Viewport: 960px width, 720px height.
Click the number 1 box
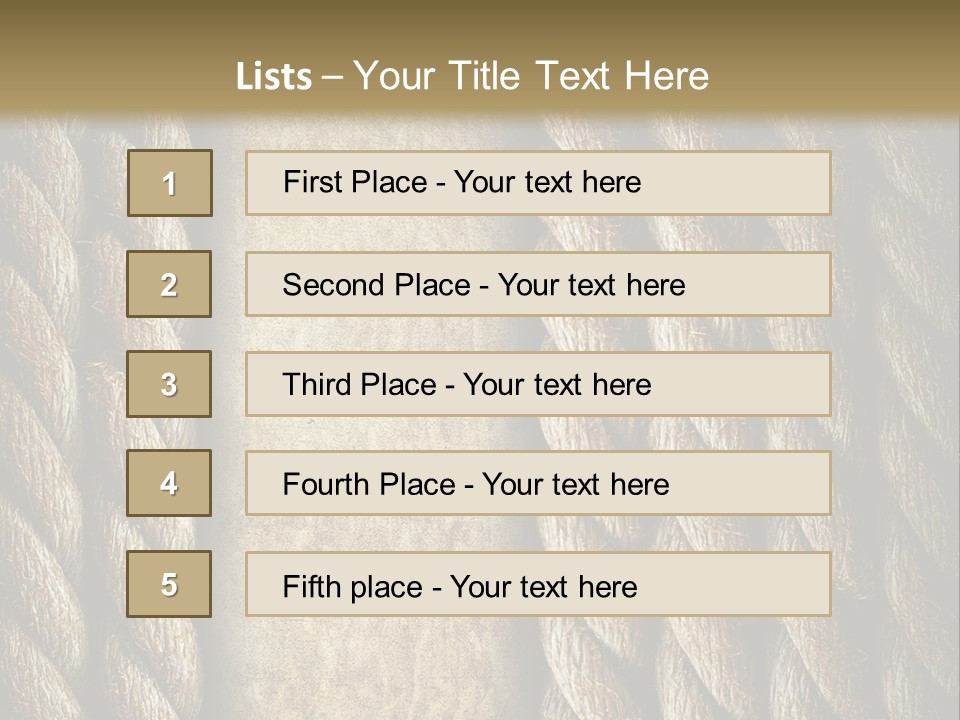point(170,183)
